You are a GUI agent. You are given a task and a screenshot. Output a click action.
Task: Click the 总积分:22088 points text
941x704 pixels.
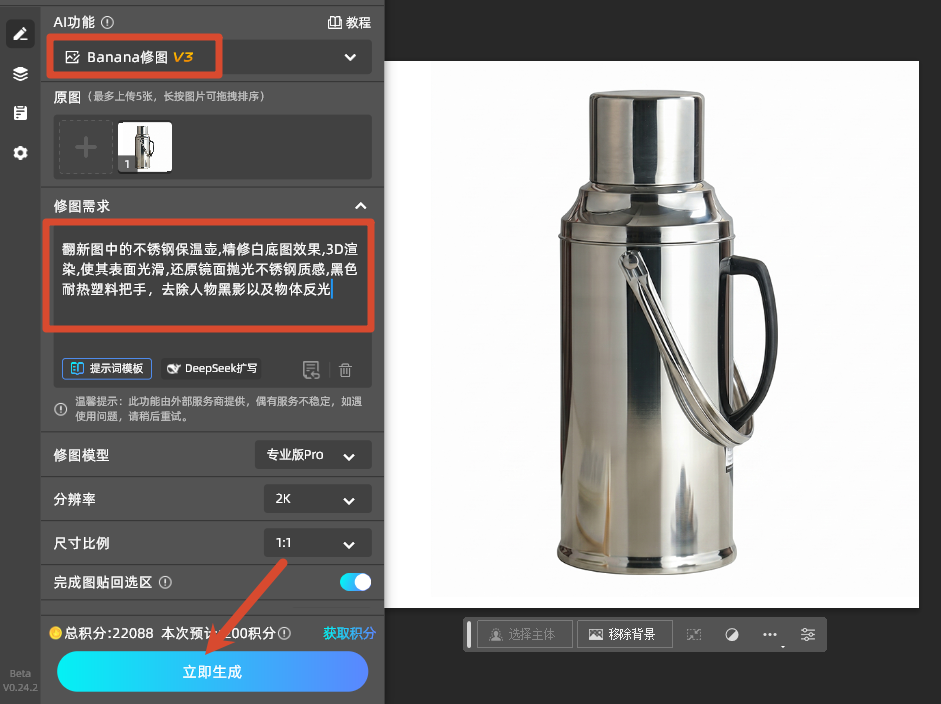[109, 633]
